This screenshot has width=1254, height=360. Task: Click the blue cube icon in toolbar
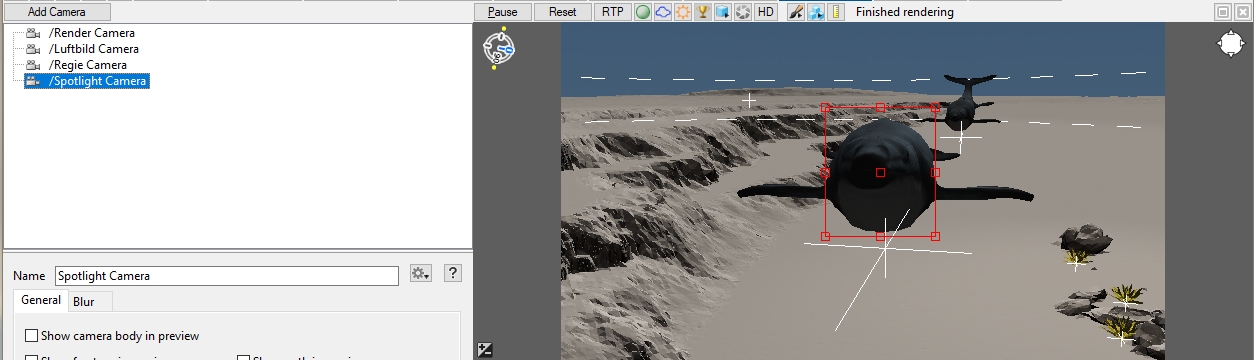tap(722, 12)
